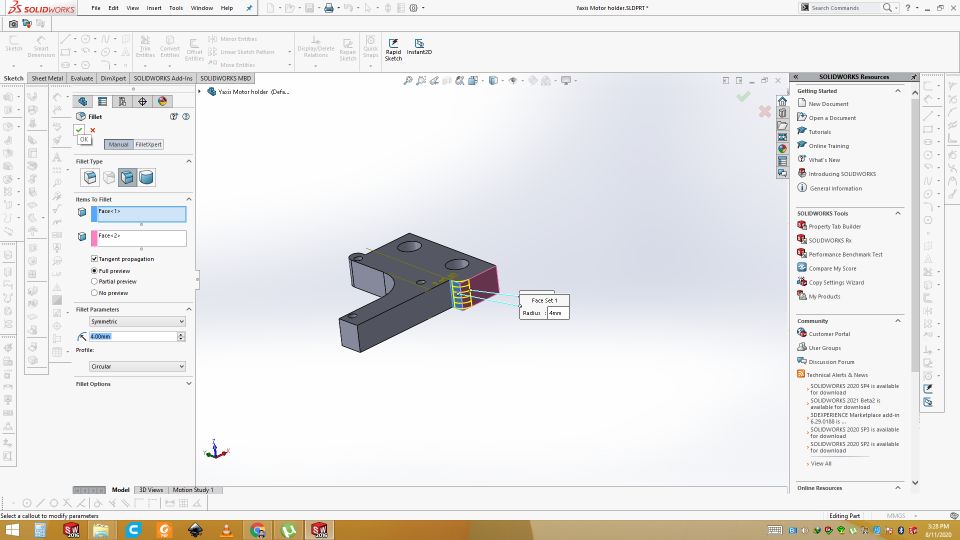Accept with confirmation corner green check
The image size is (960, 540).
743,97
